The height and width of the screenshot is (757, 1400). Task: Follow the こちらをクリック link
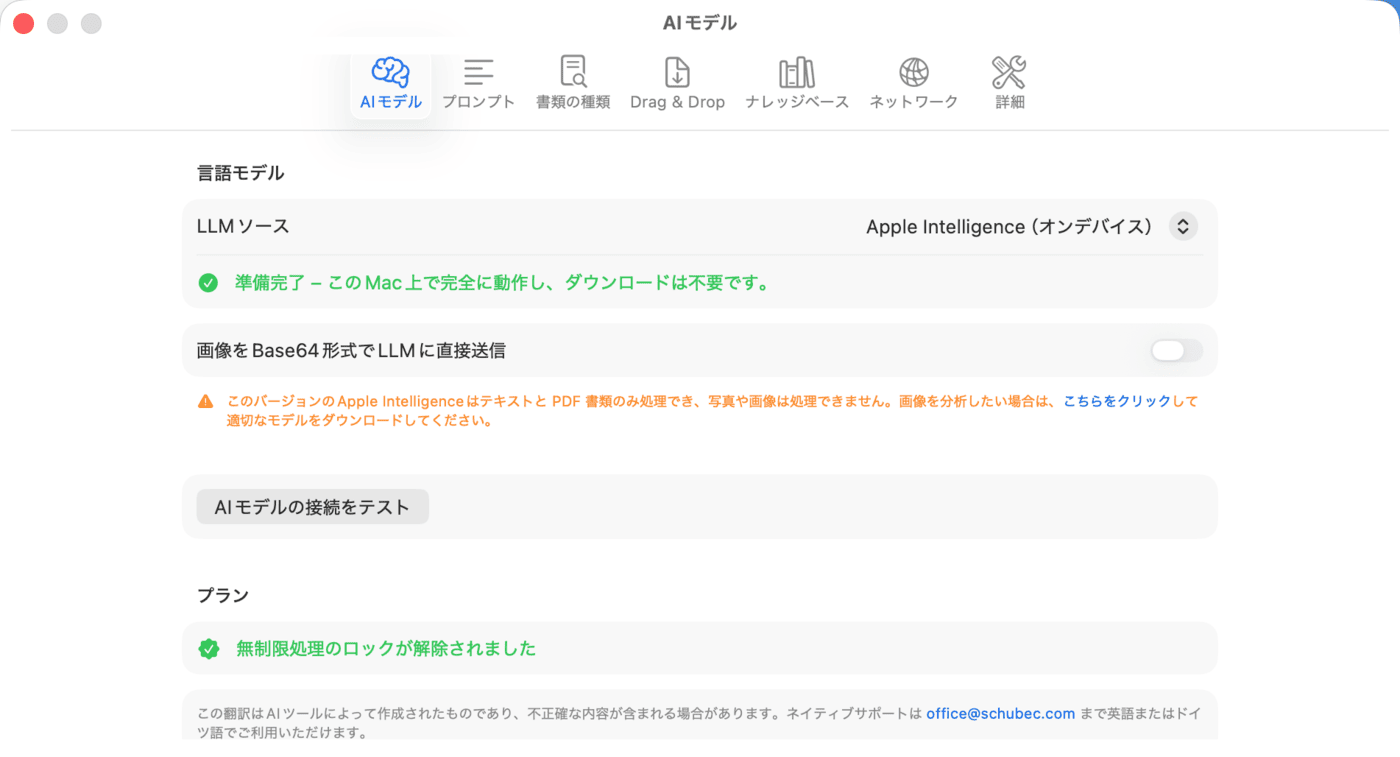[1117, 401]
